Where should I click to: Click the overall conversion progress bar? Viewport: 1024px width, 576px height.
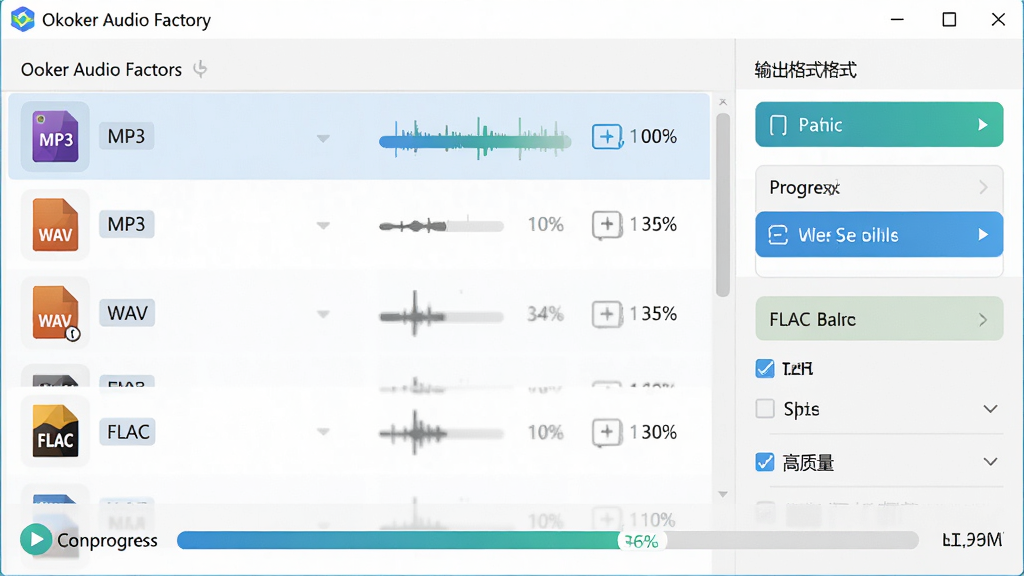click(547, 540)
